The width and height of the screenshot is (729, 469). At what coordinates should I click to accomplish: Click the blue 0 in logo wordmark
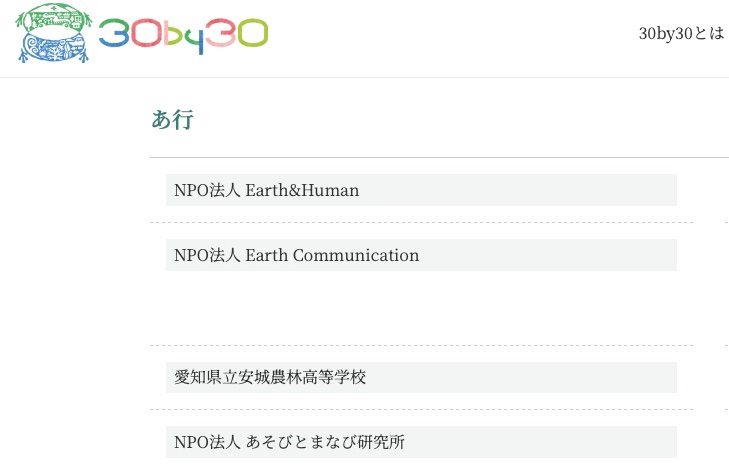tap(146, 34)
